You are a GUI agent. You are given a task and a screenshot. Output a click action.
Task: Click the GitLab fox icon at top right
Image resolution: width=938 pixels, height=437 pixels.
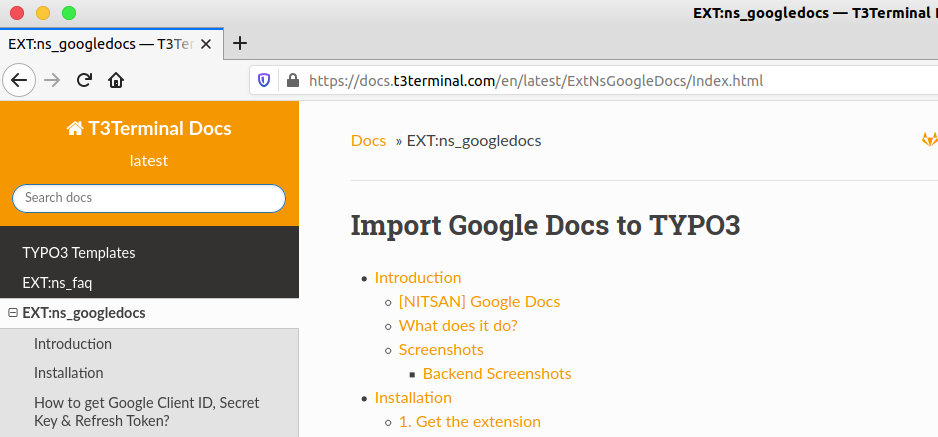click(x=930, y=140)
